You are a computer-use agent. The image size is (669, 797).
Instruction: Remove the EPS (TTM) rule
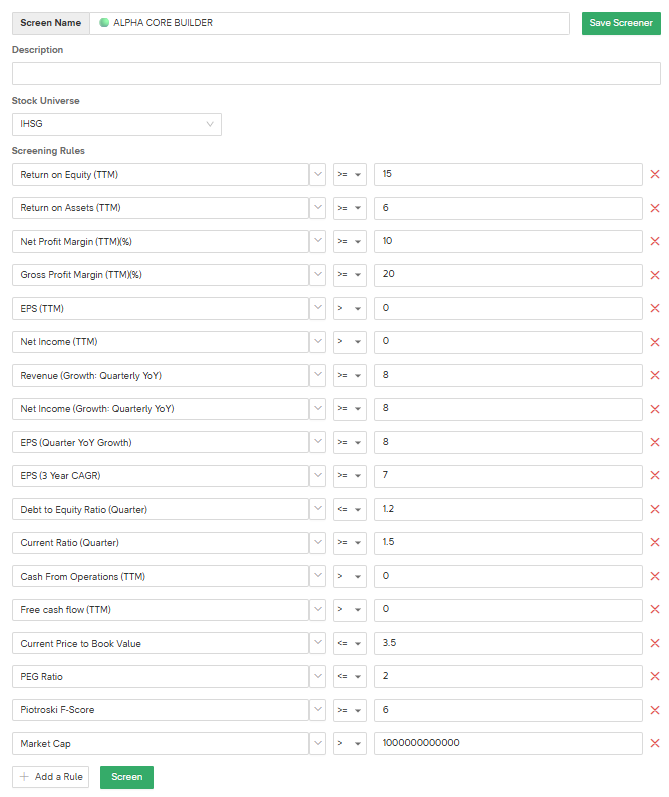[x=655, y=308]
